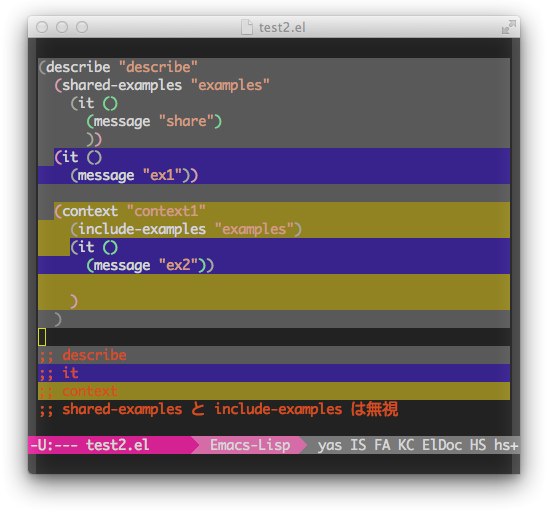This screenshot has width=547, height=515.
Task: Click the test2.el buffer name in mode line
Action: pyautogui.click(x=118, y=445)
